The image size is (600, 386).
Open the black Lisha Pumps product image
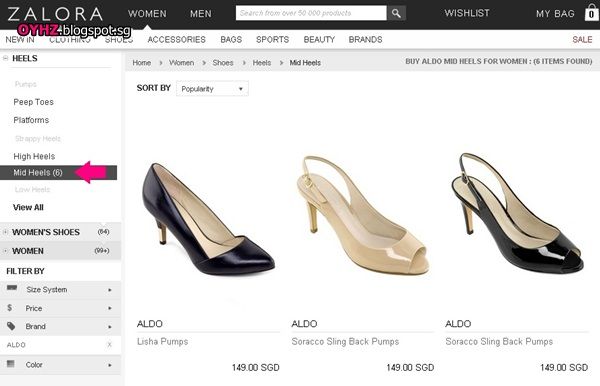pos(208,219)
